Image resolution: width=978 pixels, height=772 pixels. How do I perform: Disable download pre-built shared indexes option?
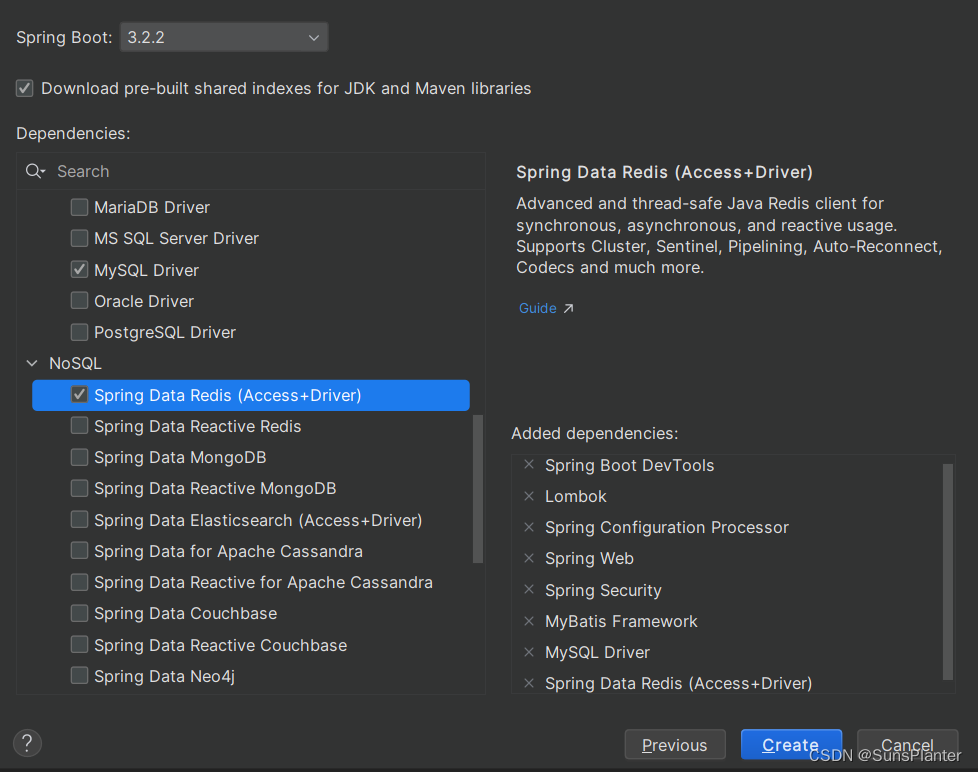point(25,88)
